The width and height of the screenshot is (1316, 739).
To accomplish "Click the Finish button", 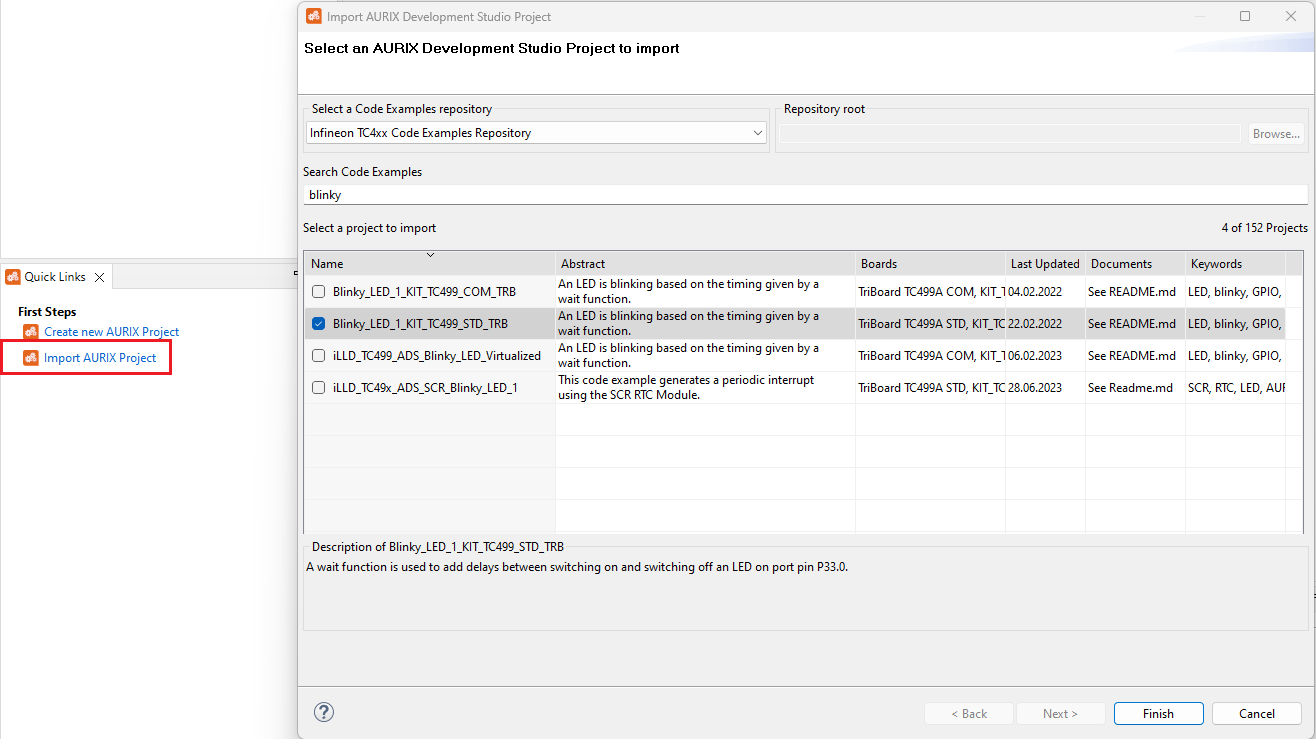I will pyautogui.click(x=1157, y=713).
